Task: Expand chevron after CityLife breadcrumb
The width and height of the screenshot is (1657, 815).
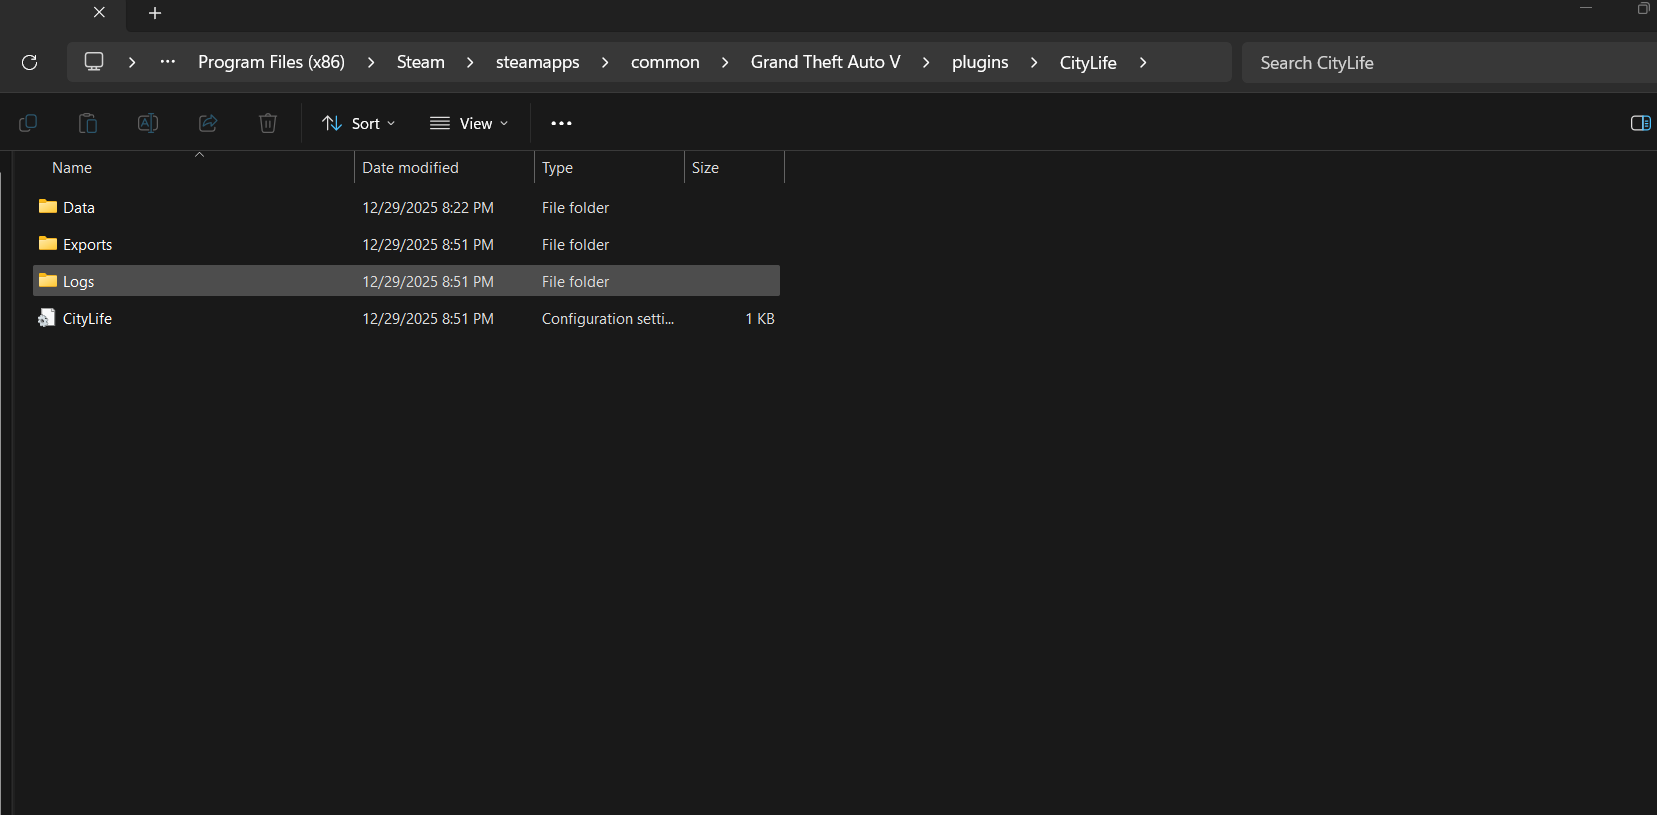Action: 1143,62
